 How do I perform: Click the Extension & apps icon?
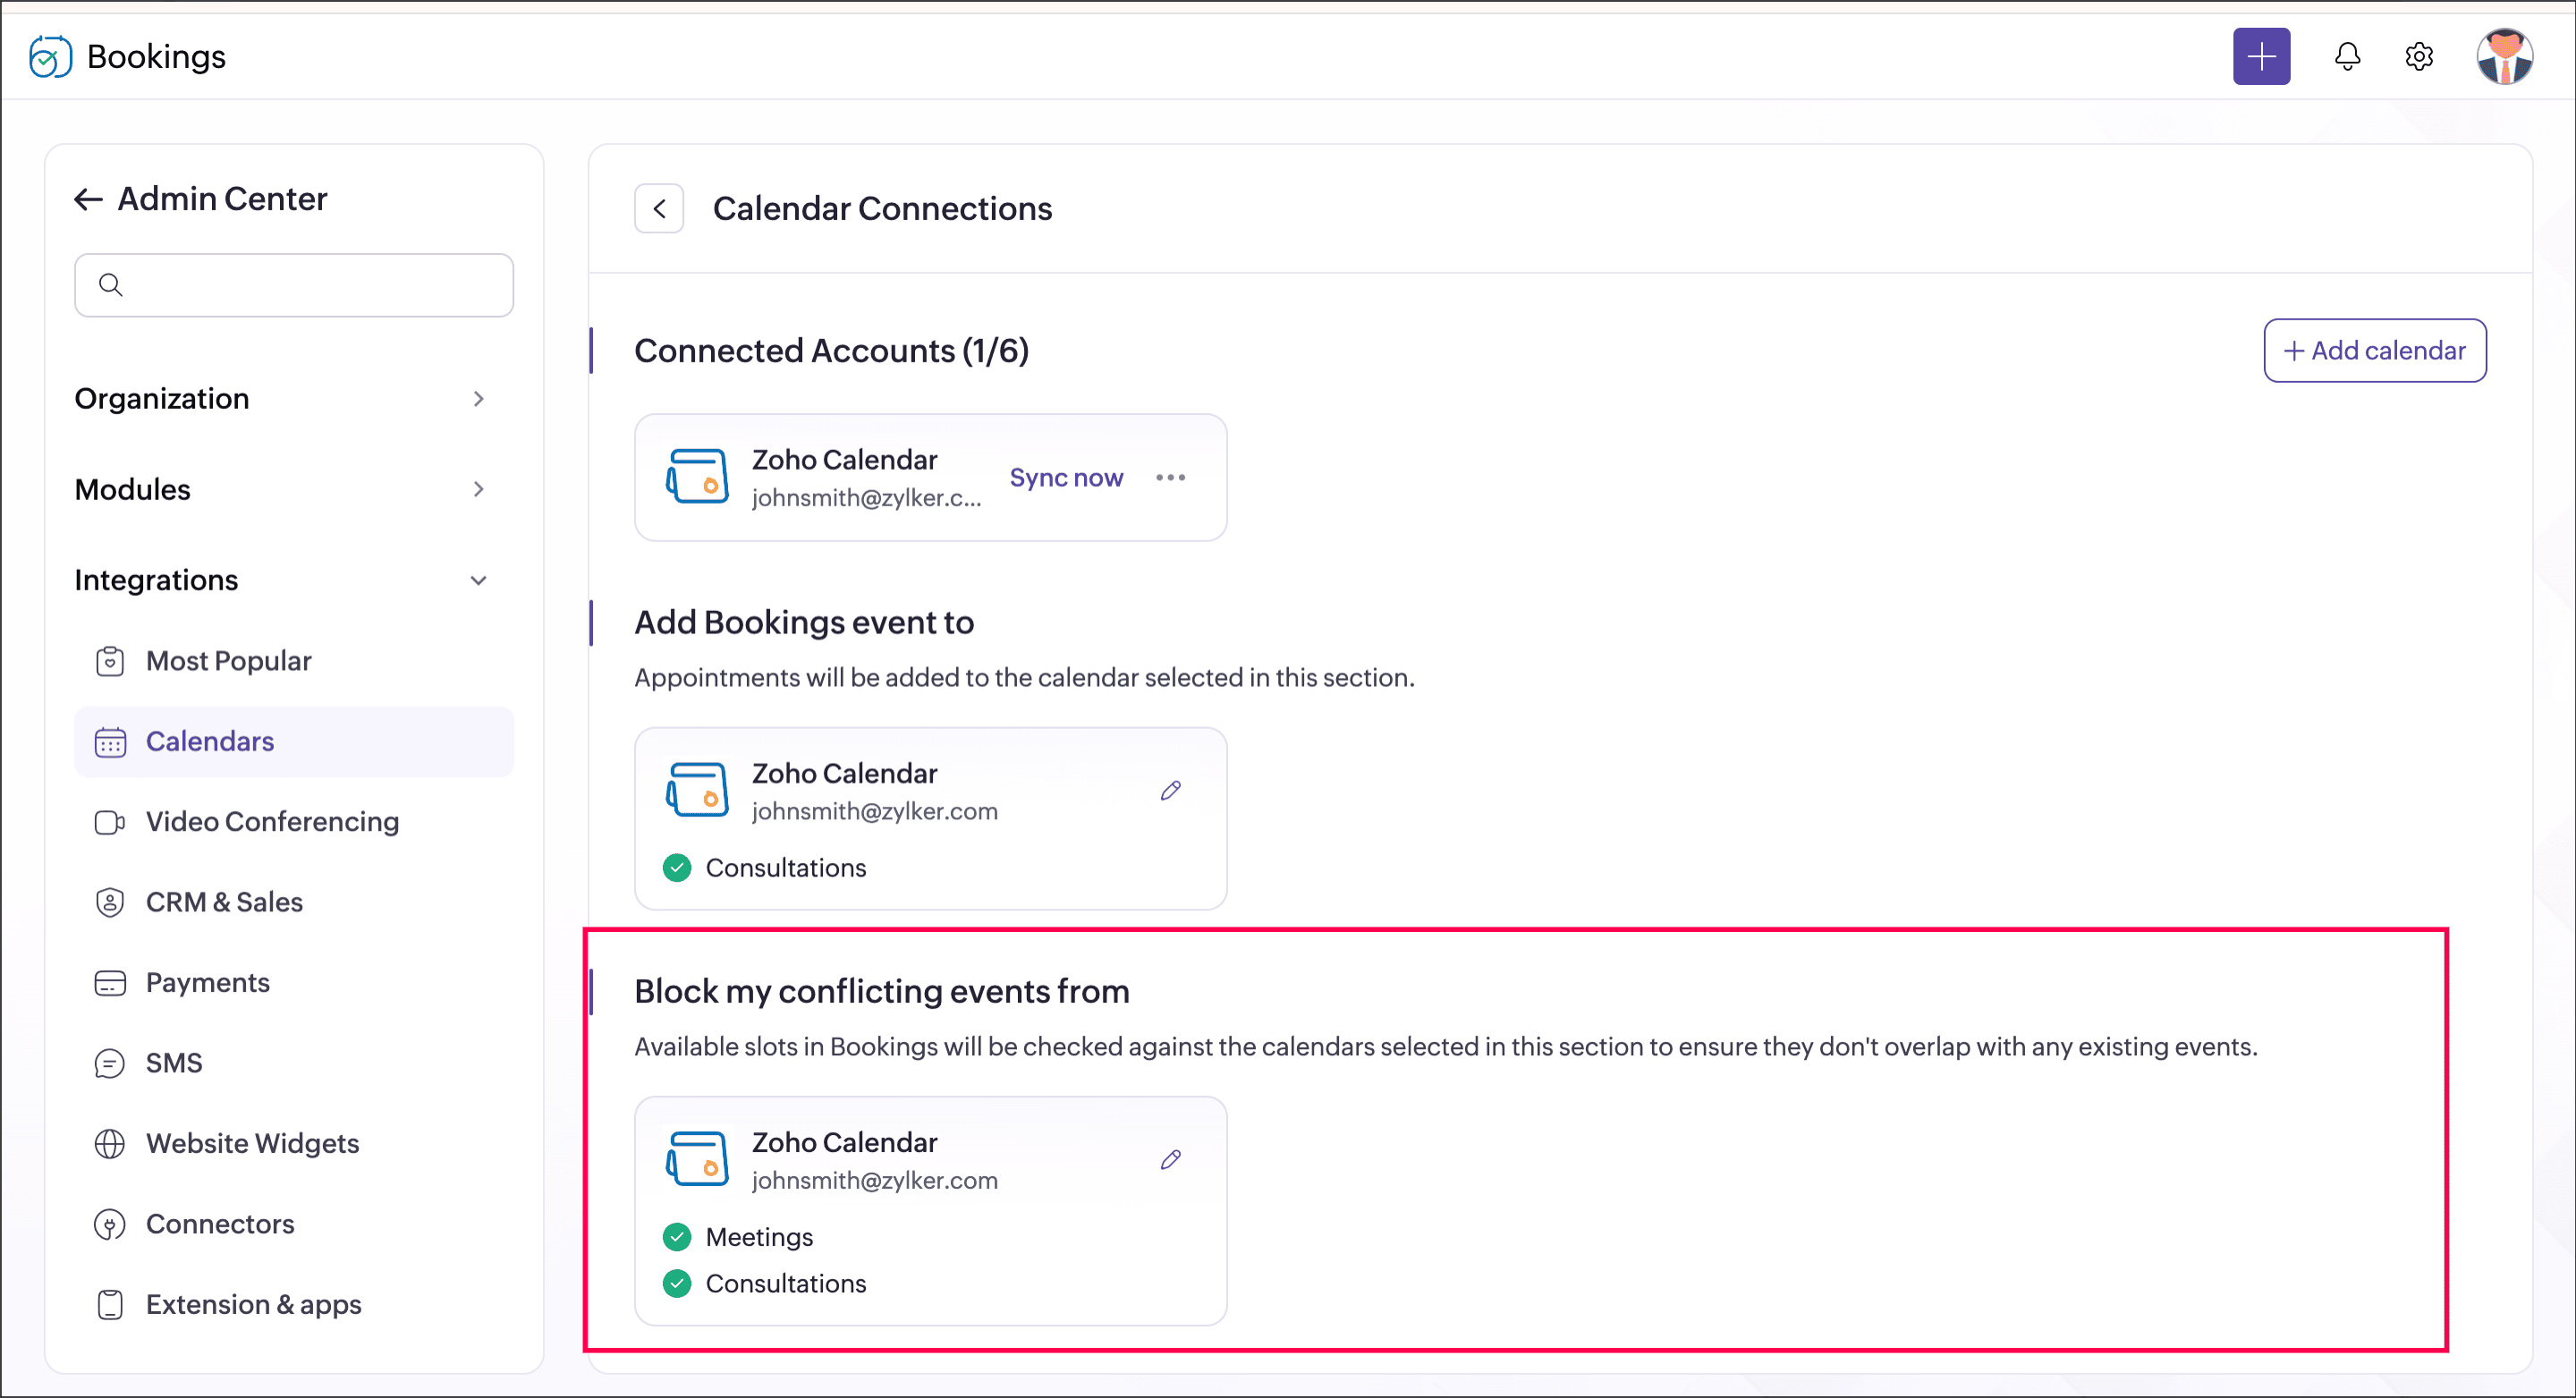pos(110,1304)
